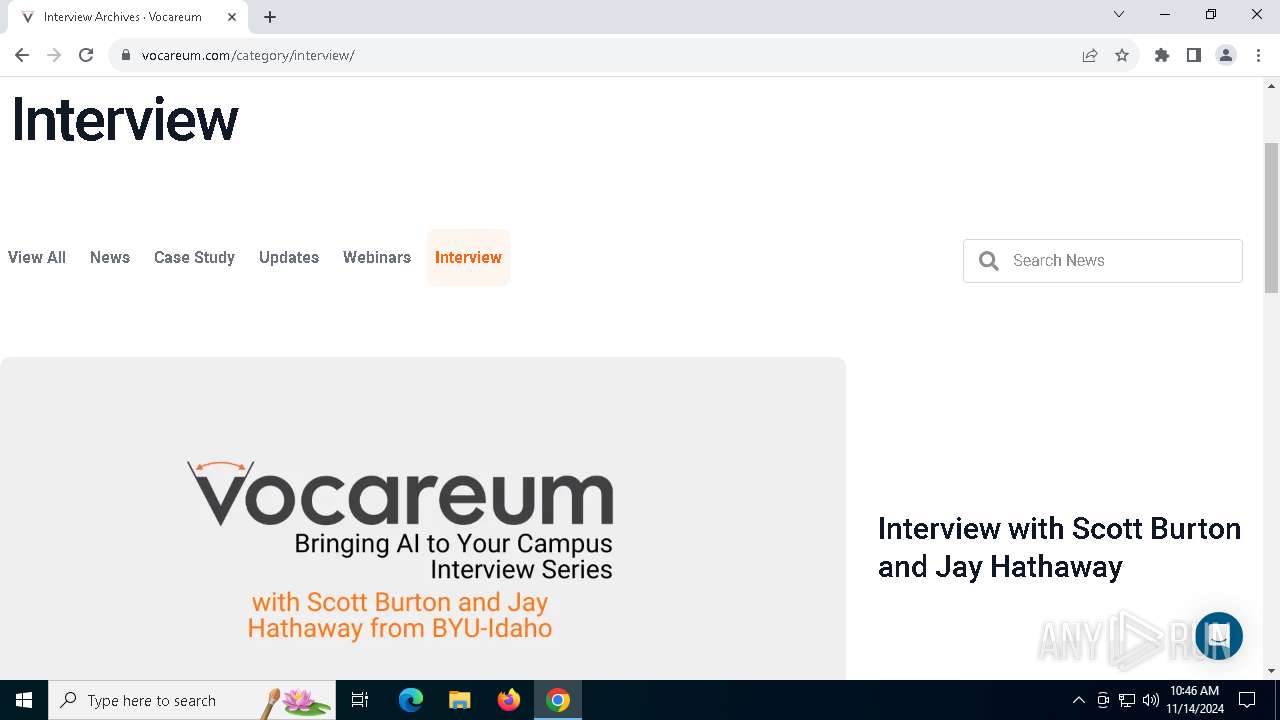
Task: Open network tray icon
Action: tap(1127, 700)
